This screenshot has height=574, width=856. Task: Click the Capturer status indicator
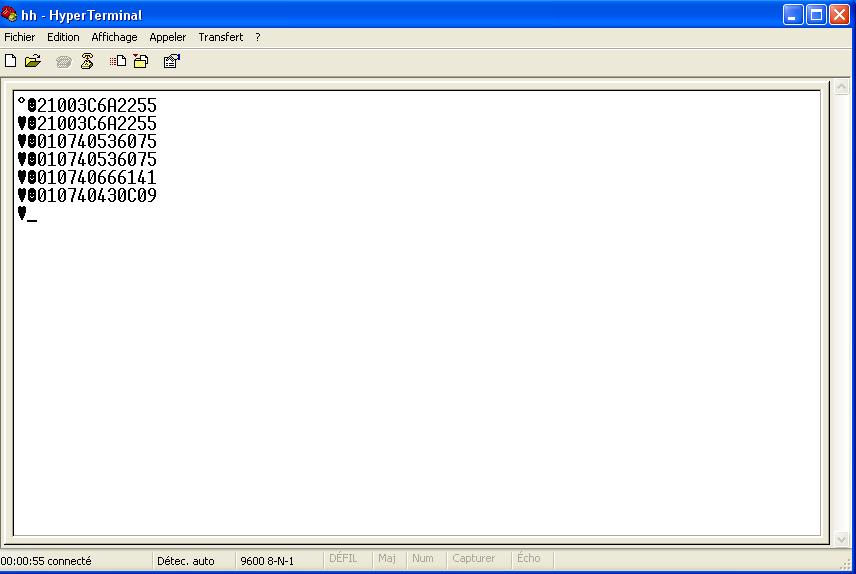[473, 559]
